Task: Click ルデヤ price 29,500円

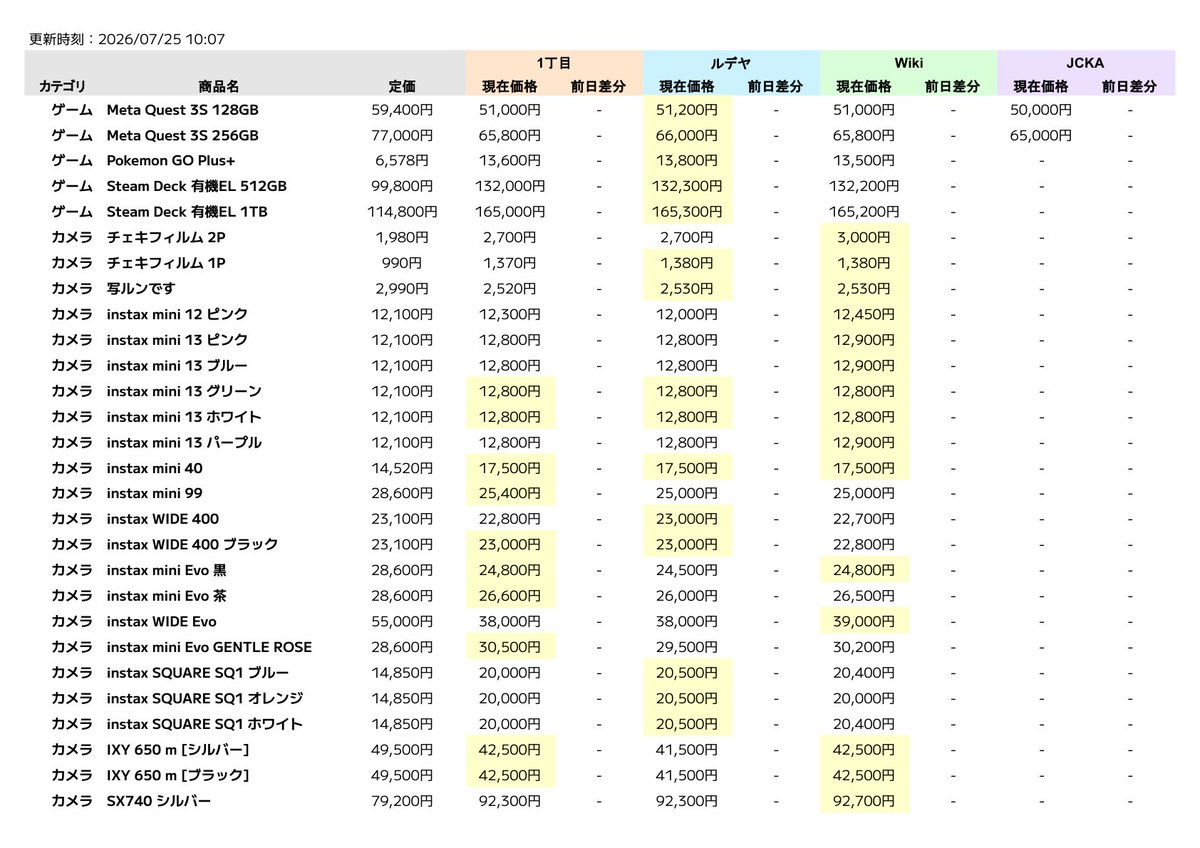Action: pyautogui.click(x=687, y=647)
